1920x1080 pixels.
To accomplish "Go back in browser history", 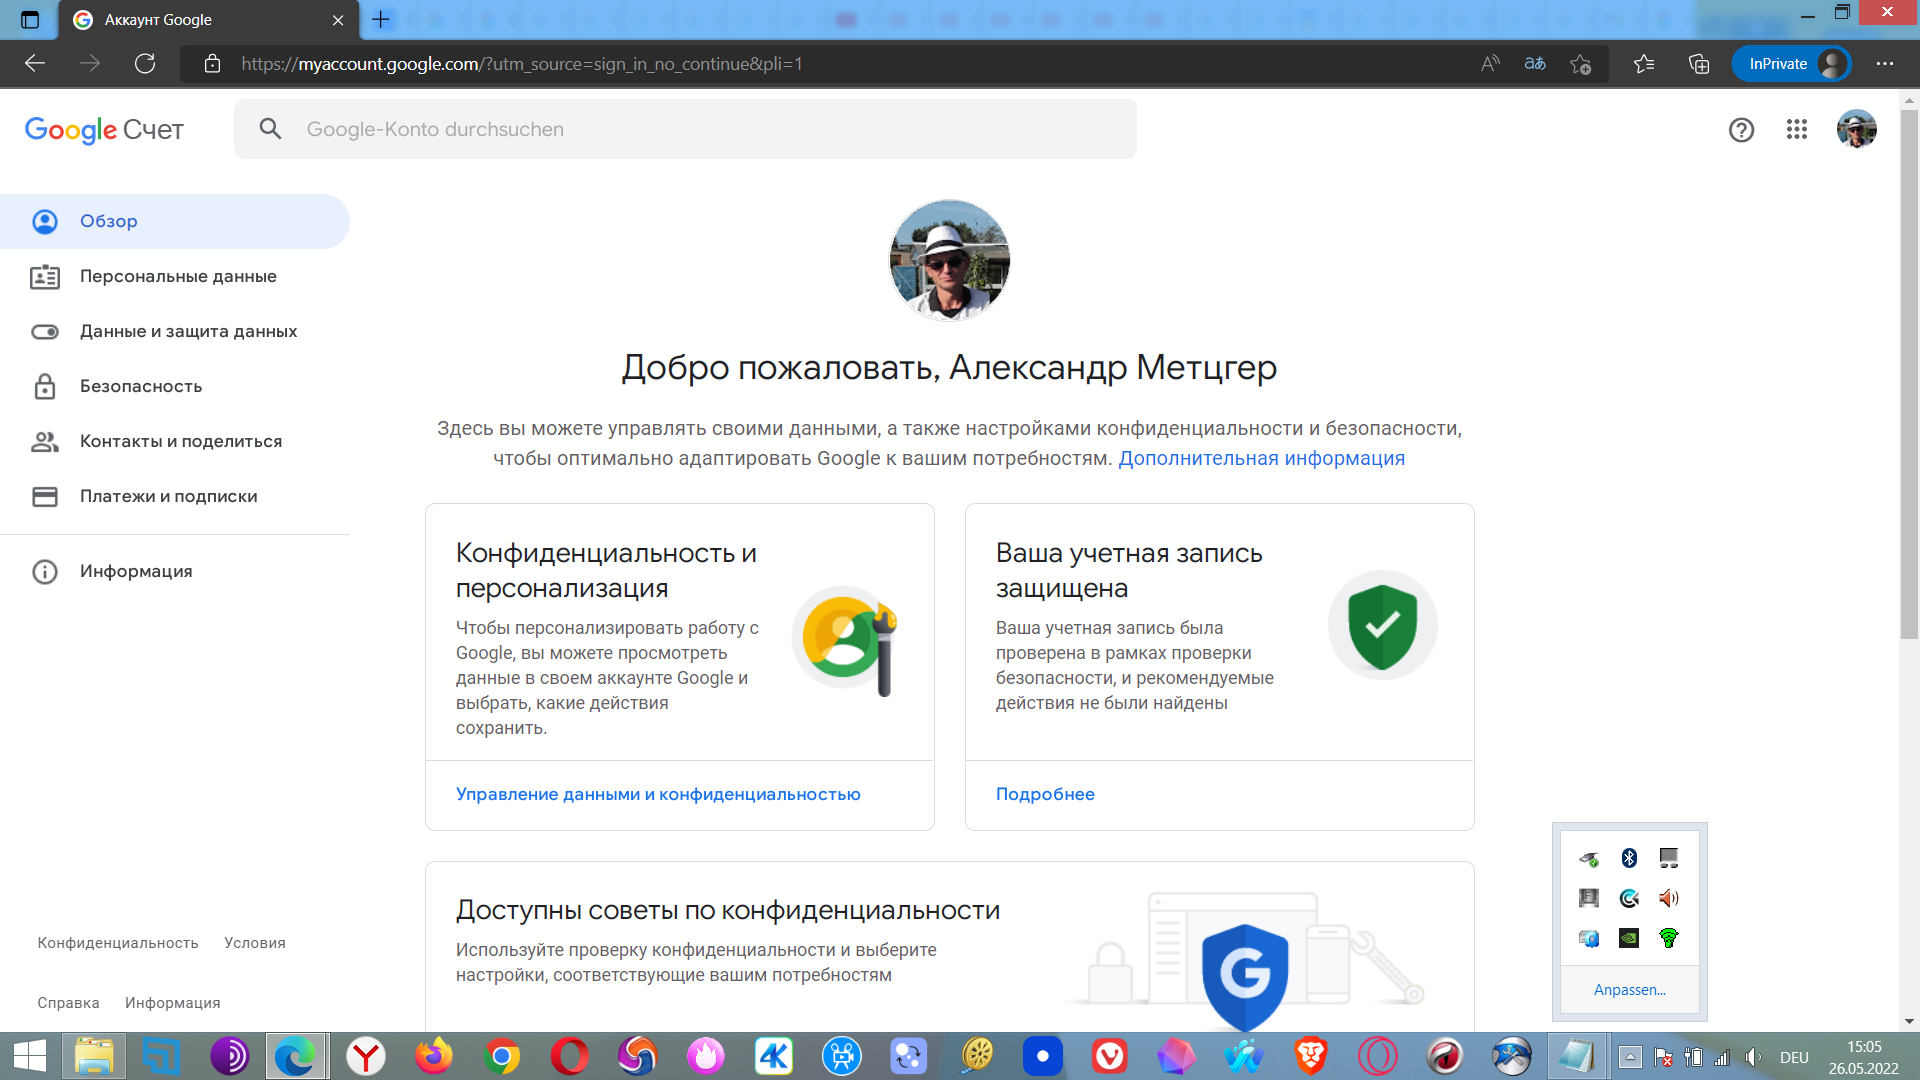I will 35,64.
